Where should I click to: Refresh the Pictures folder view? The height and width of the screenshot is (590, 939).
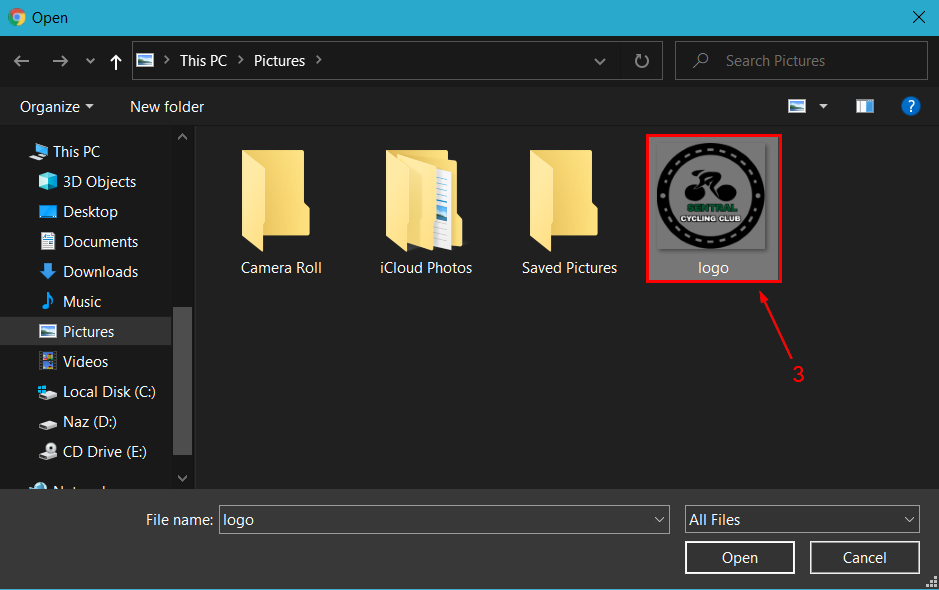tap(642, 61)
